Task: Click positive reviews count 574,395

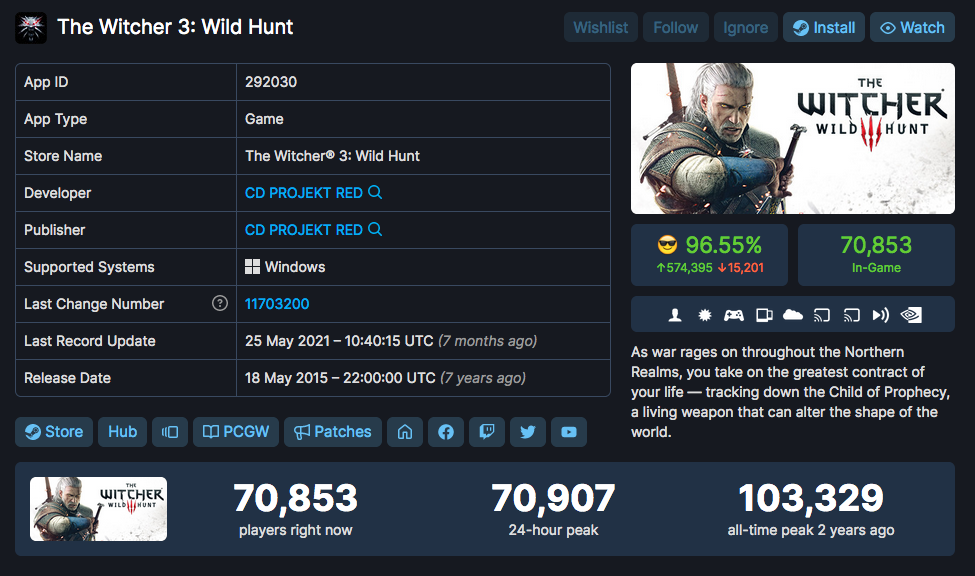Action: (x=685, y=268)
